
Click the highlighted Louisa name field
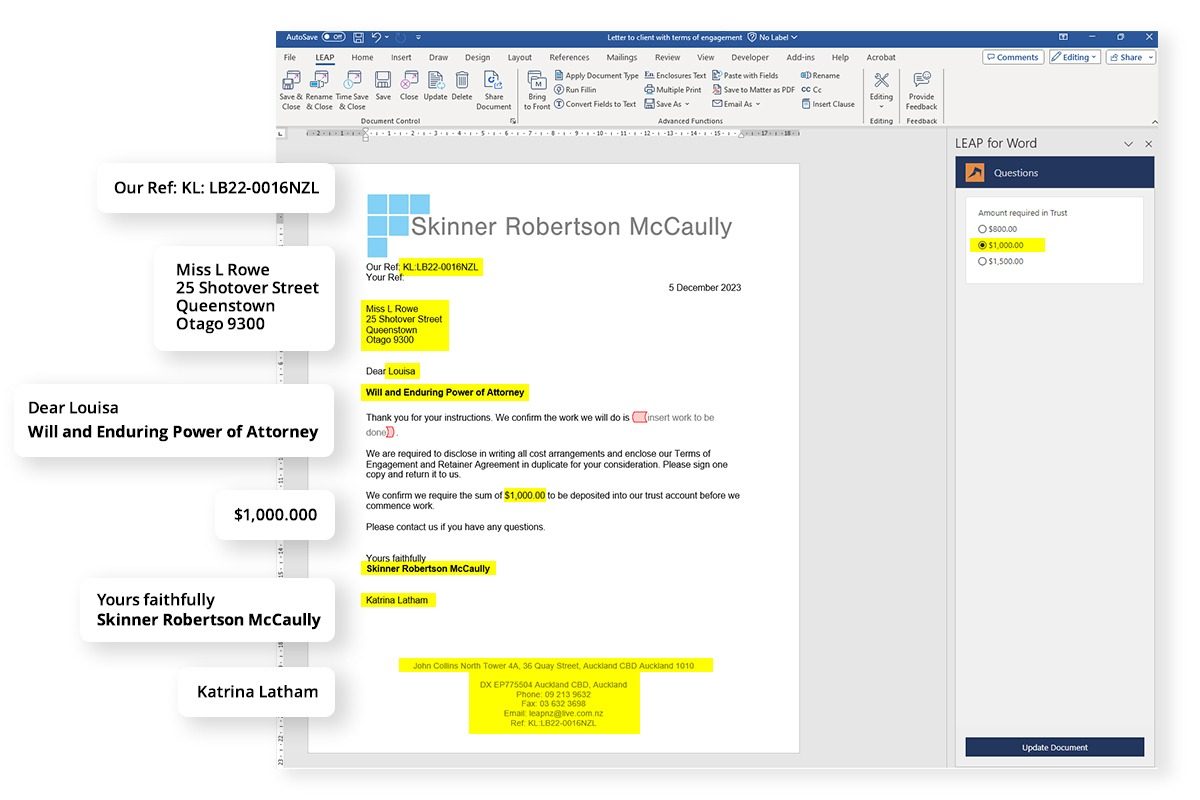pos(402,371)
